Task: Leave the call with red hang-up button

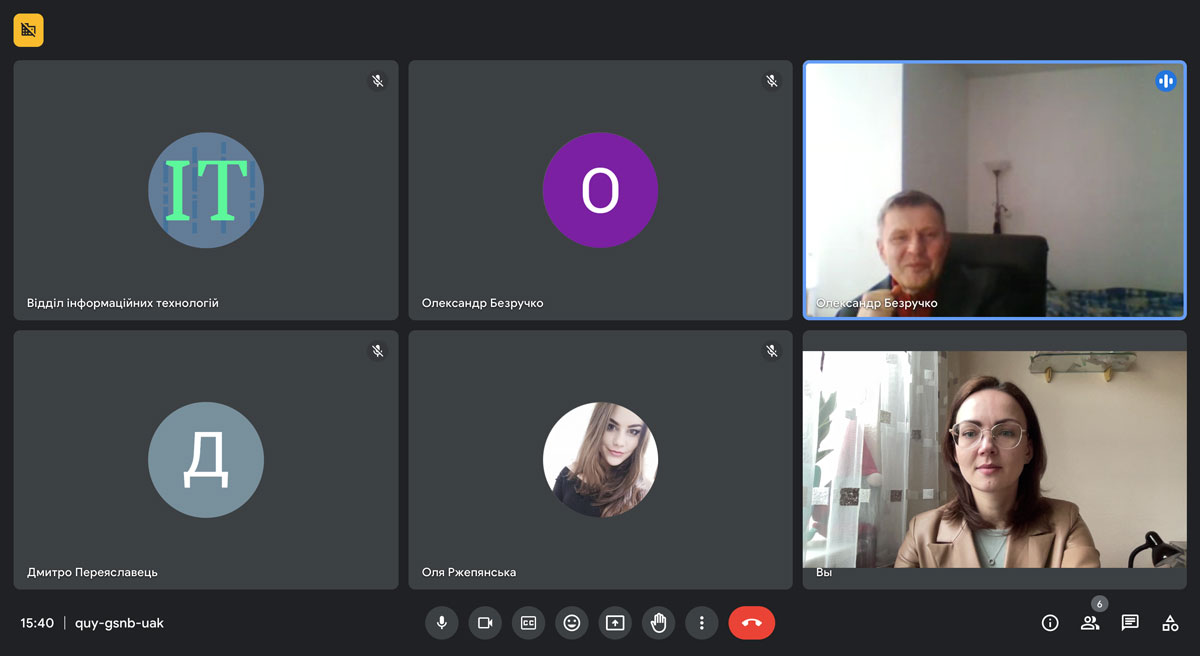Action: pos(751,623)
